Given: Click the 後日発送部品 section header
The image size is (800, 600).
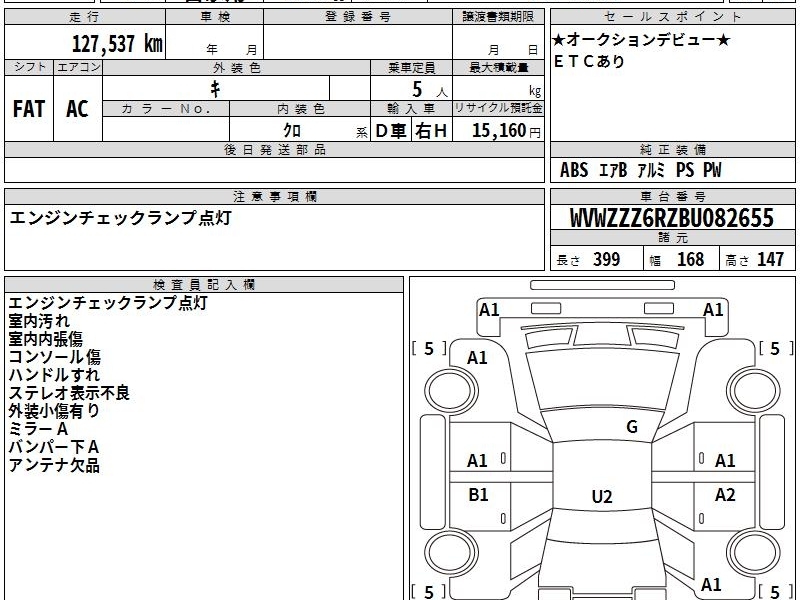Looking at the screenshot, I should (274, 149).
